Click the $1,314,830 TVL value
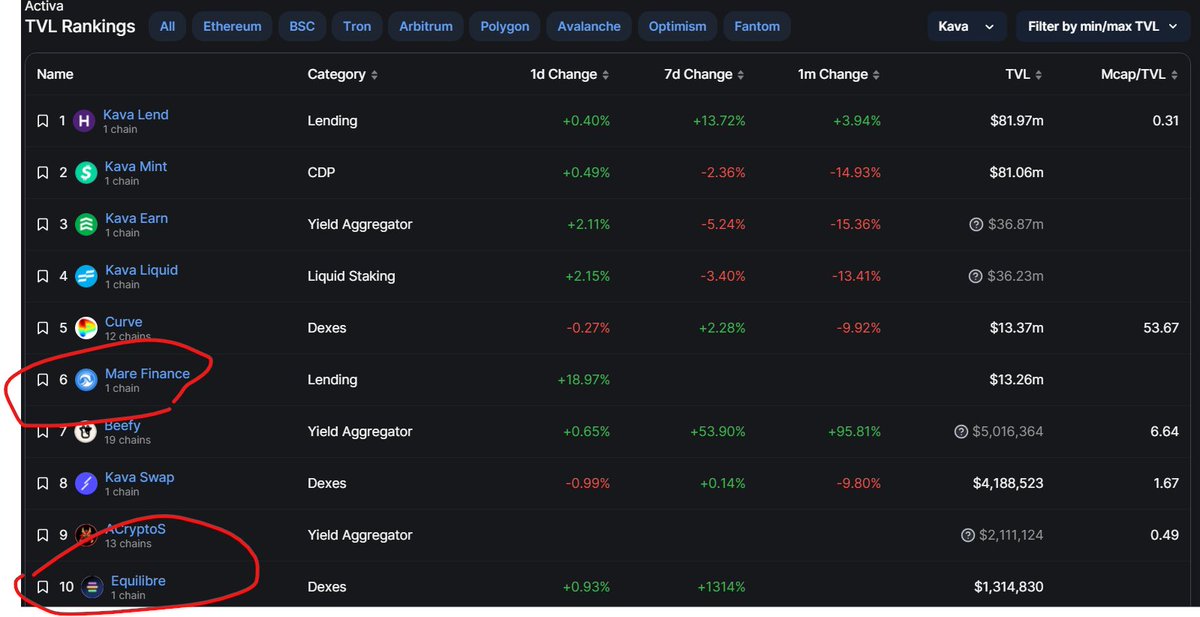Screen dimensions: 1200x617 1008,587
